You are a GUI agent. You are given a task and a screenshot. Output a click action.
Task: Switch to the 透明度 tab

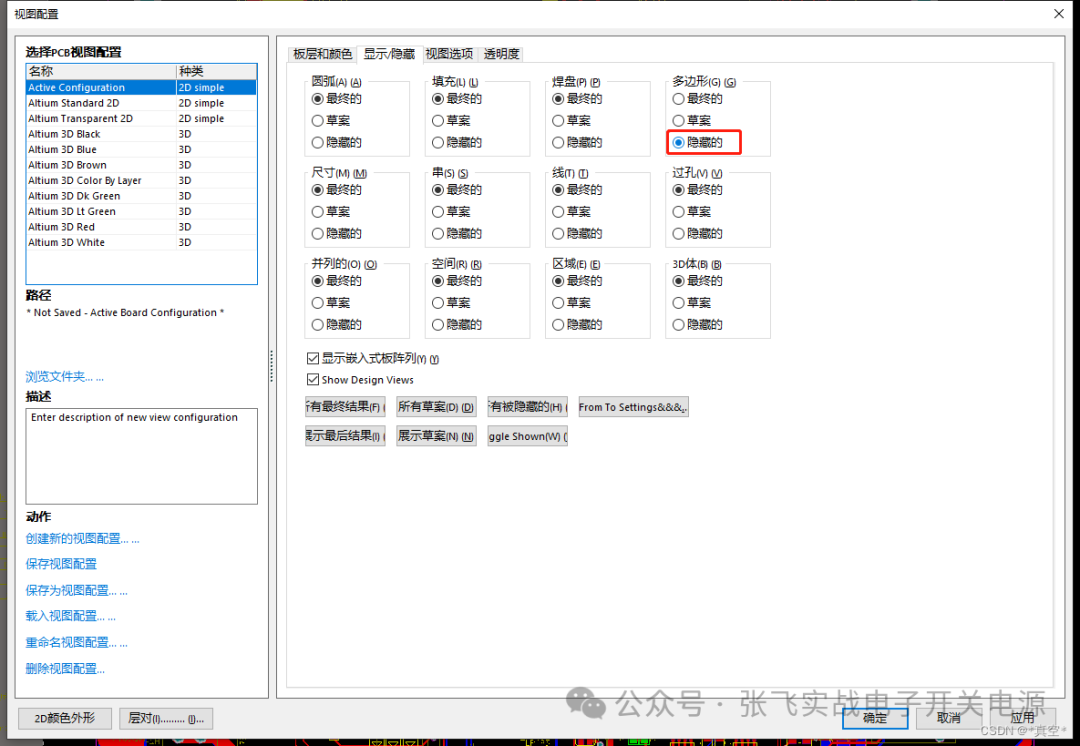point(501,54)
